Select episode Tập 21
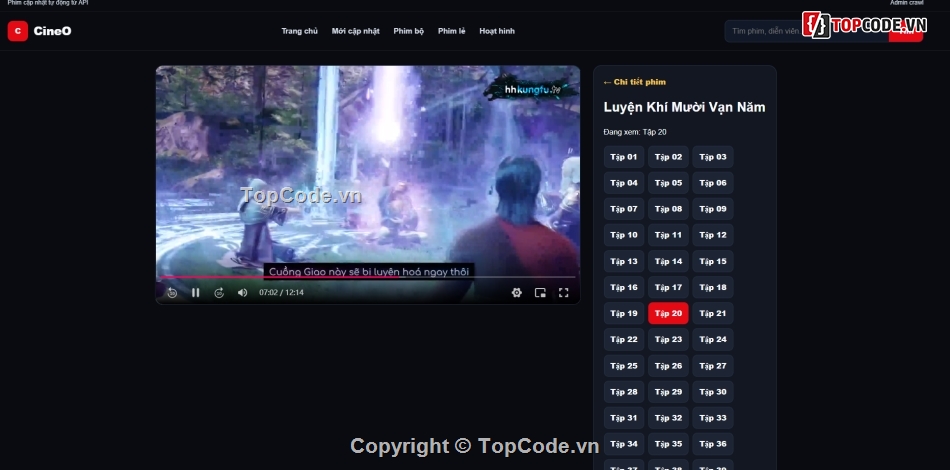The image size is (950, 470). (x=713, y=314)
